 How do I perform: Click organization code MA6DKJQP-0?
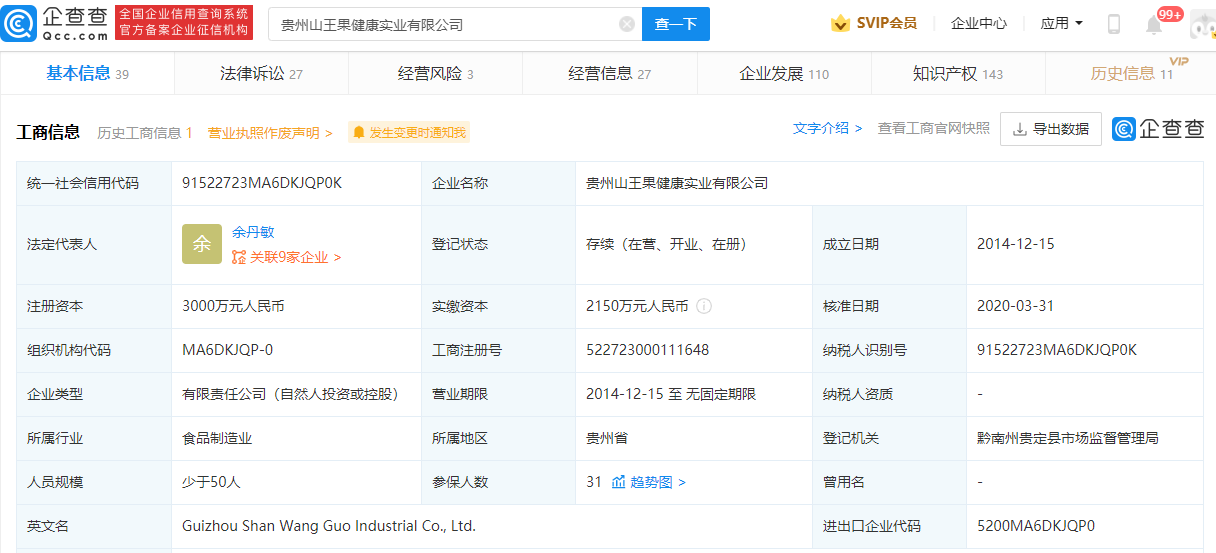228,350
